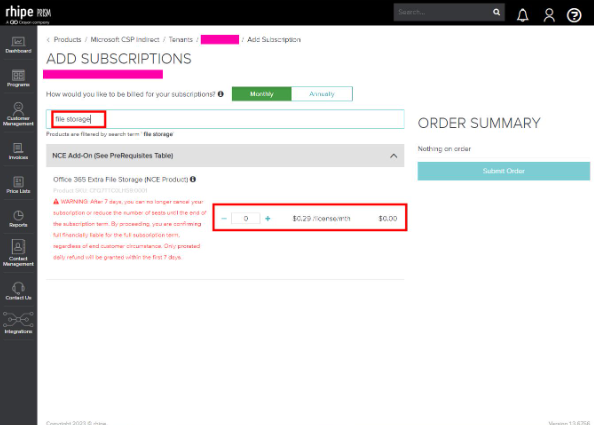
Task: Open Contact Management in sidebar
Action: pos(18,252)
